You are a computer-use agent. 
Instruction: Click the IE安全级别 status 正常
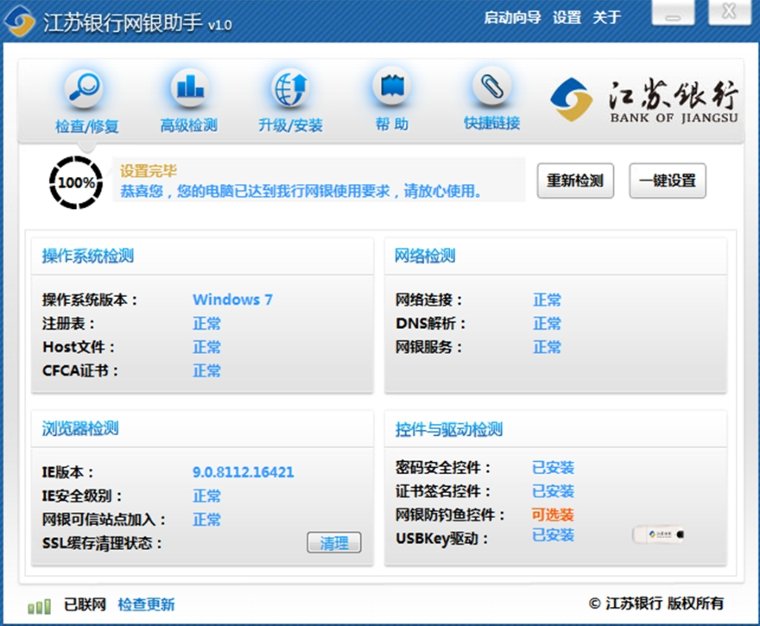tap(206, 496)
